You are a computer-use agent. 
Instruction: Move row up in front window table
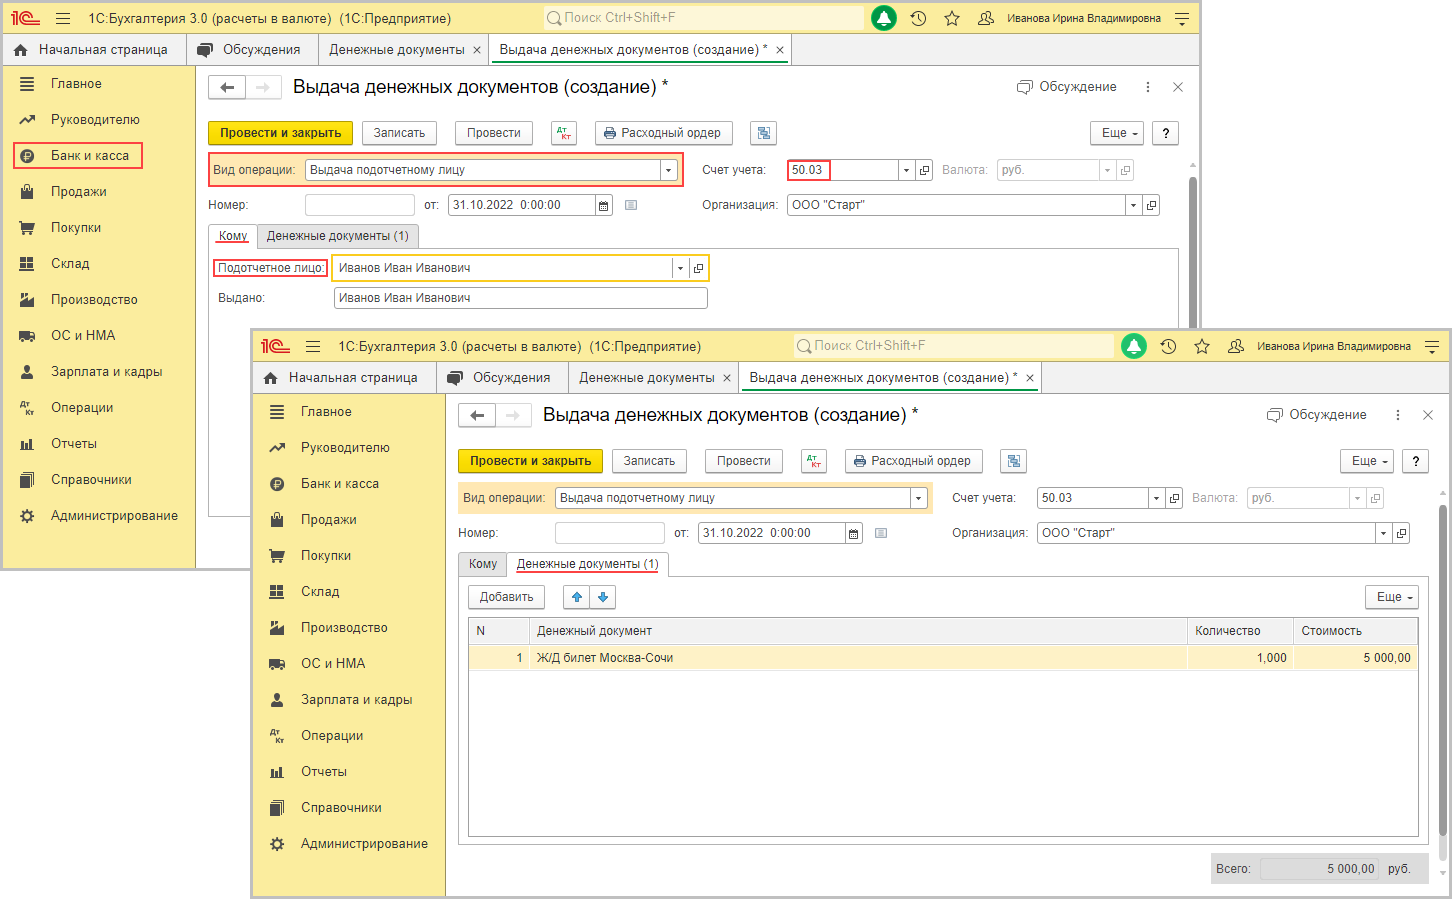coord(577,597)
